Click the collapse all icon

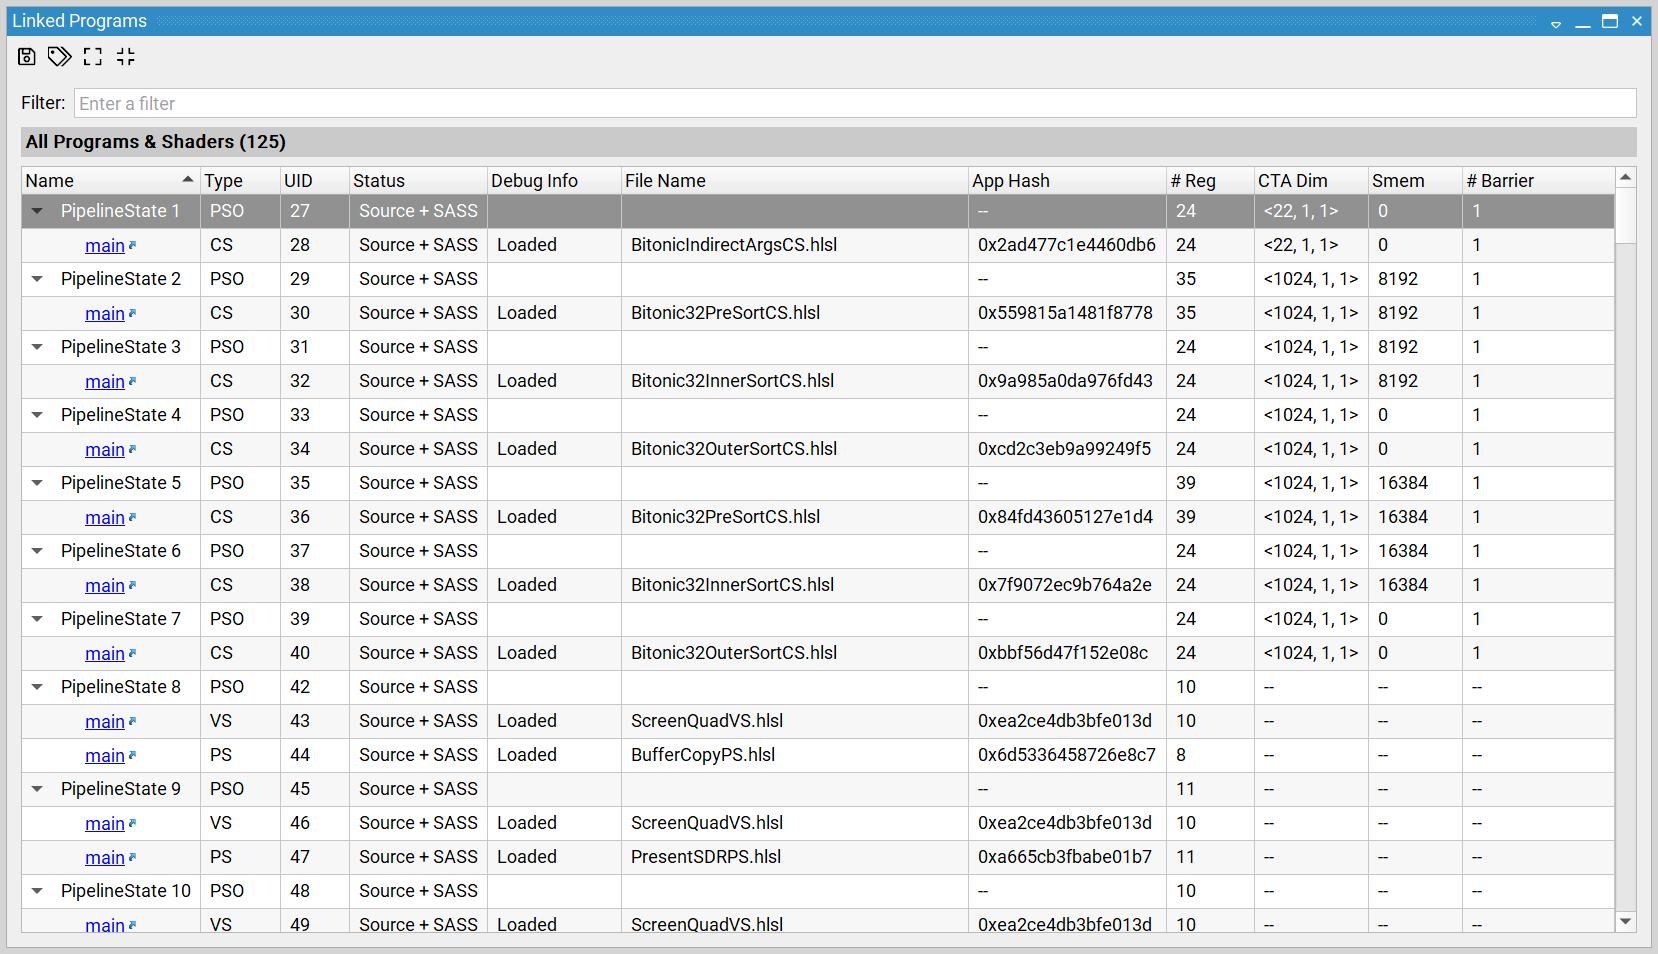(125, 57)
